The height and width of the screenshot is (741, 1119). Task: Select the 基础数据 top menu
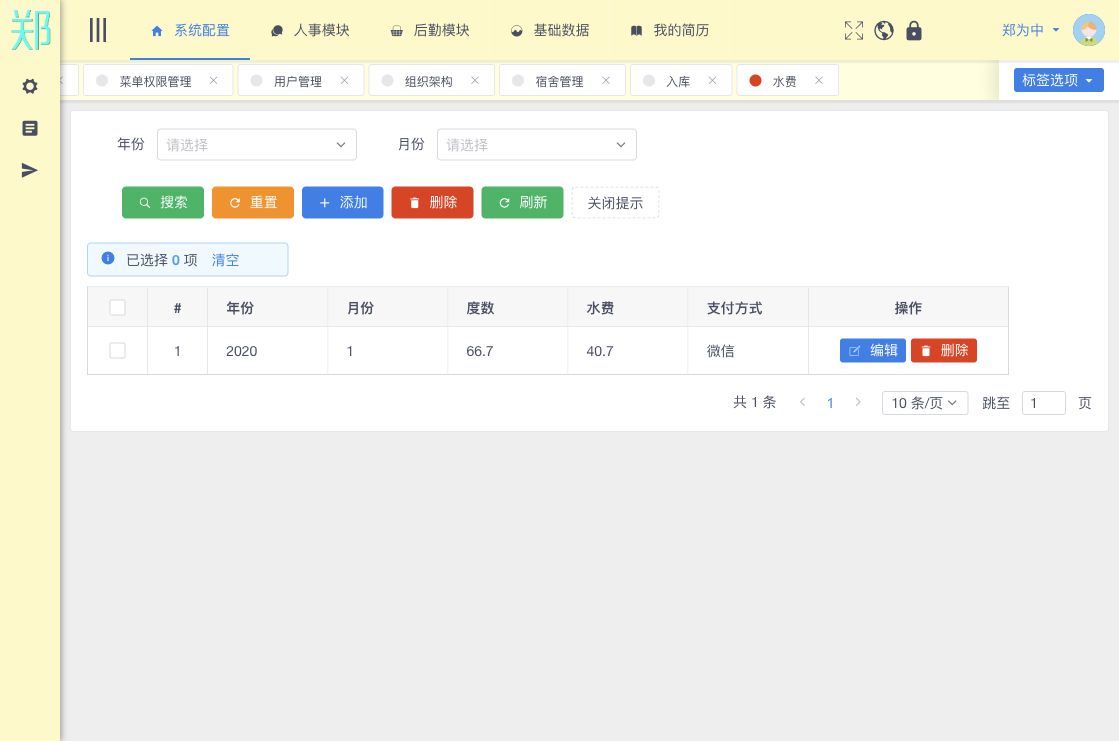[x=550, y=30]
